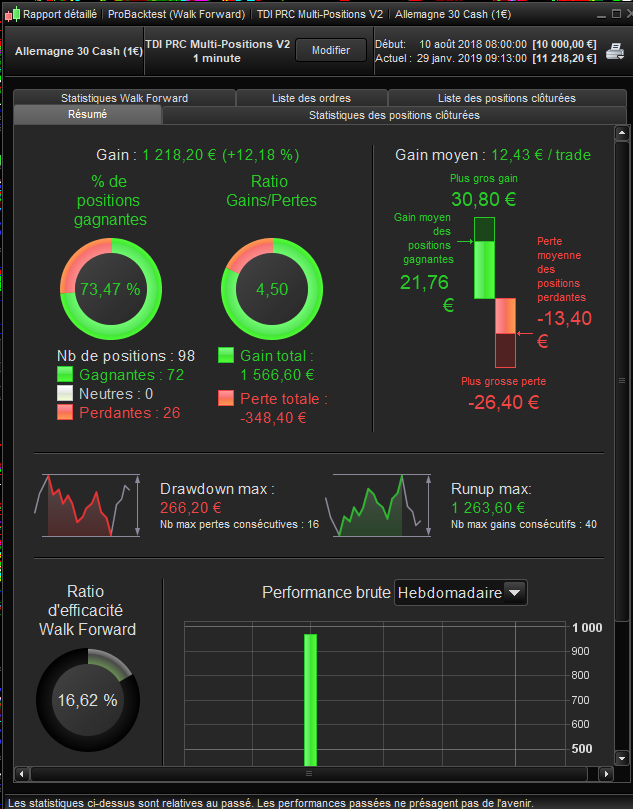The height and width of the screenshot is (809, 633).
Task: Click the '-13,40' average loss value
Action: 564,318
